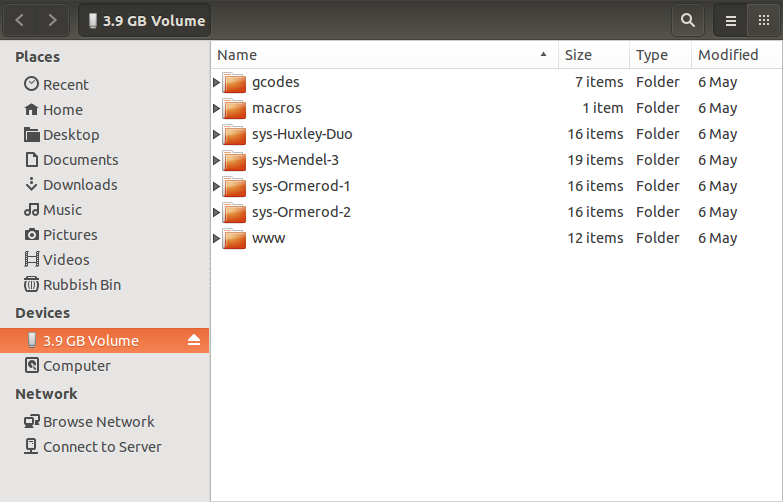This screenshot has height=502, width=783.
Task: Click the 3.9 GB Volume path button
Action: (x=145, y=20)
